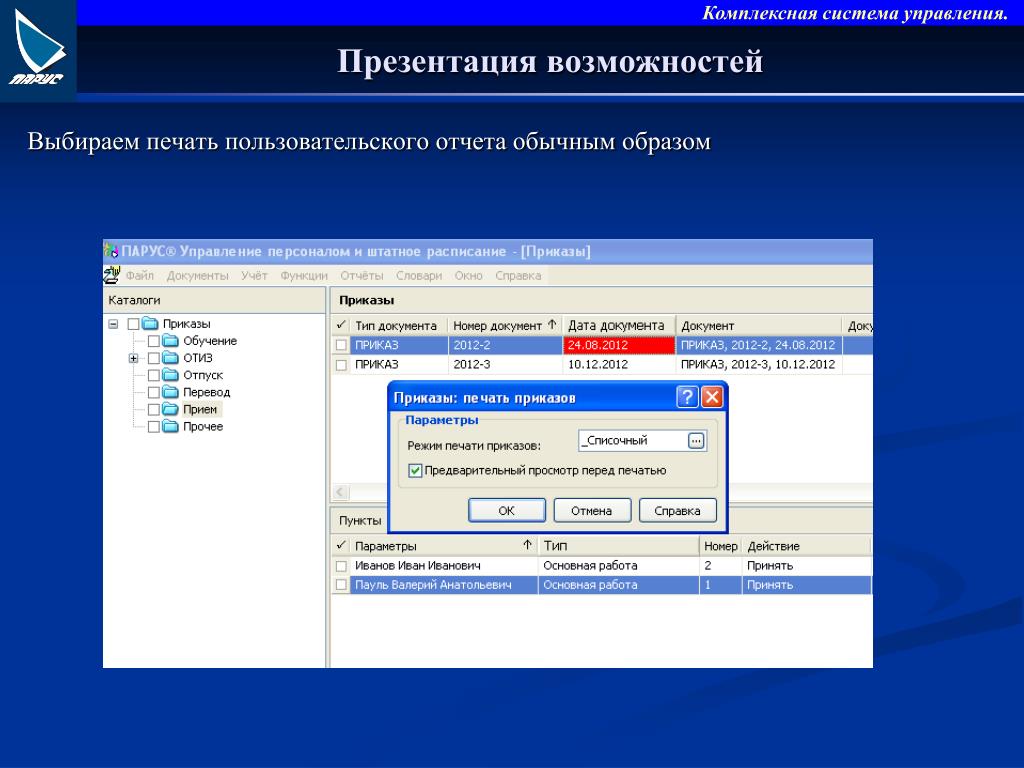Check the Перевод catalog checkbox
The image size is (1024, 768).
pyautogui.click(x=153, y=392)
